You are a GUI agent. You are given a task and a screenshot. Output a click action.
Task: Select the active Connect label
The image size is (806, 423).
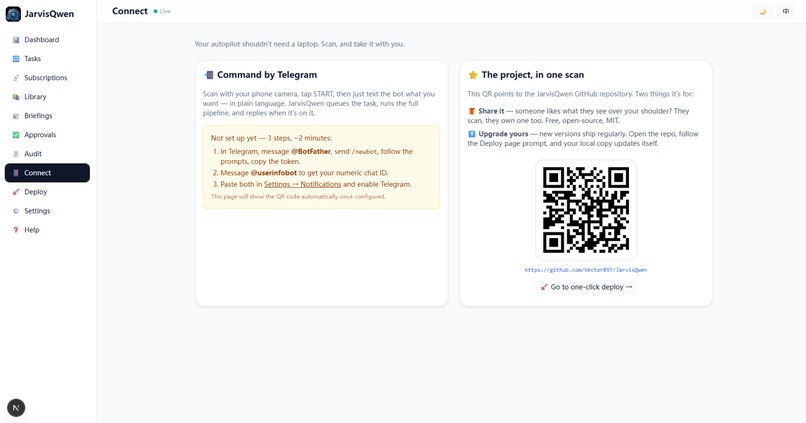pyautogui.click(x=38, y=173)
